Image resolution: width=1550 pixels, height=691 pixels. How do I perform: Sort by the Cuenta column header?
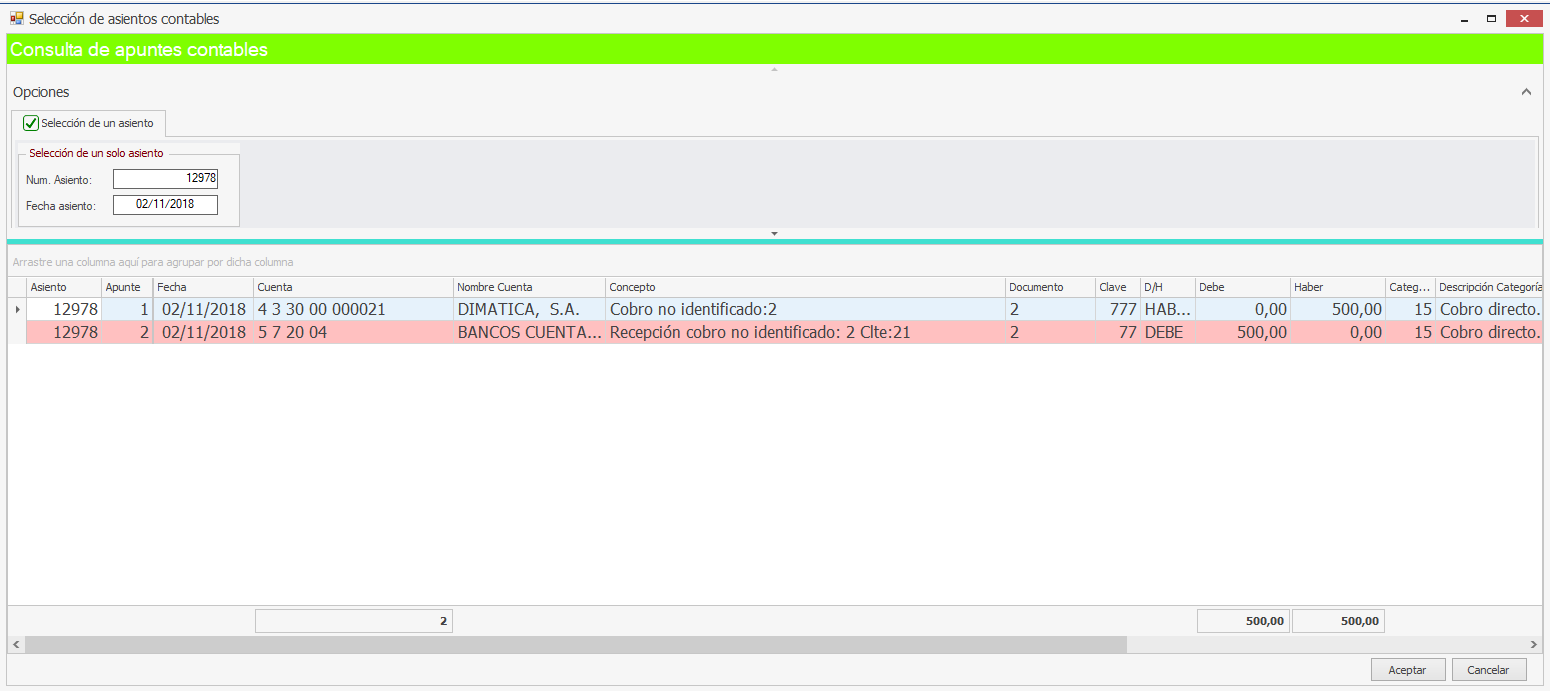point(352,287)
